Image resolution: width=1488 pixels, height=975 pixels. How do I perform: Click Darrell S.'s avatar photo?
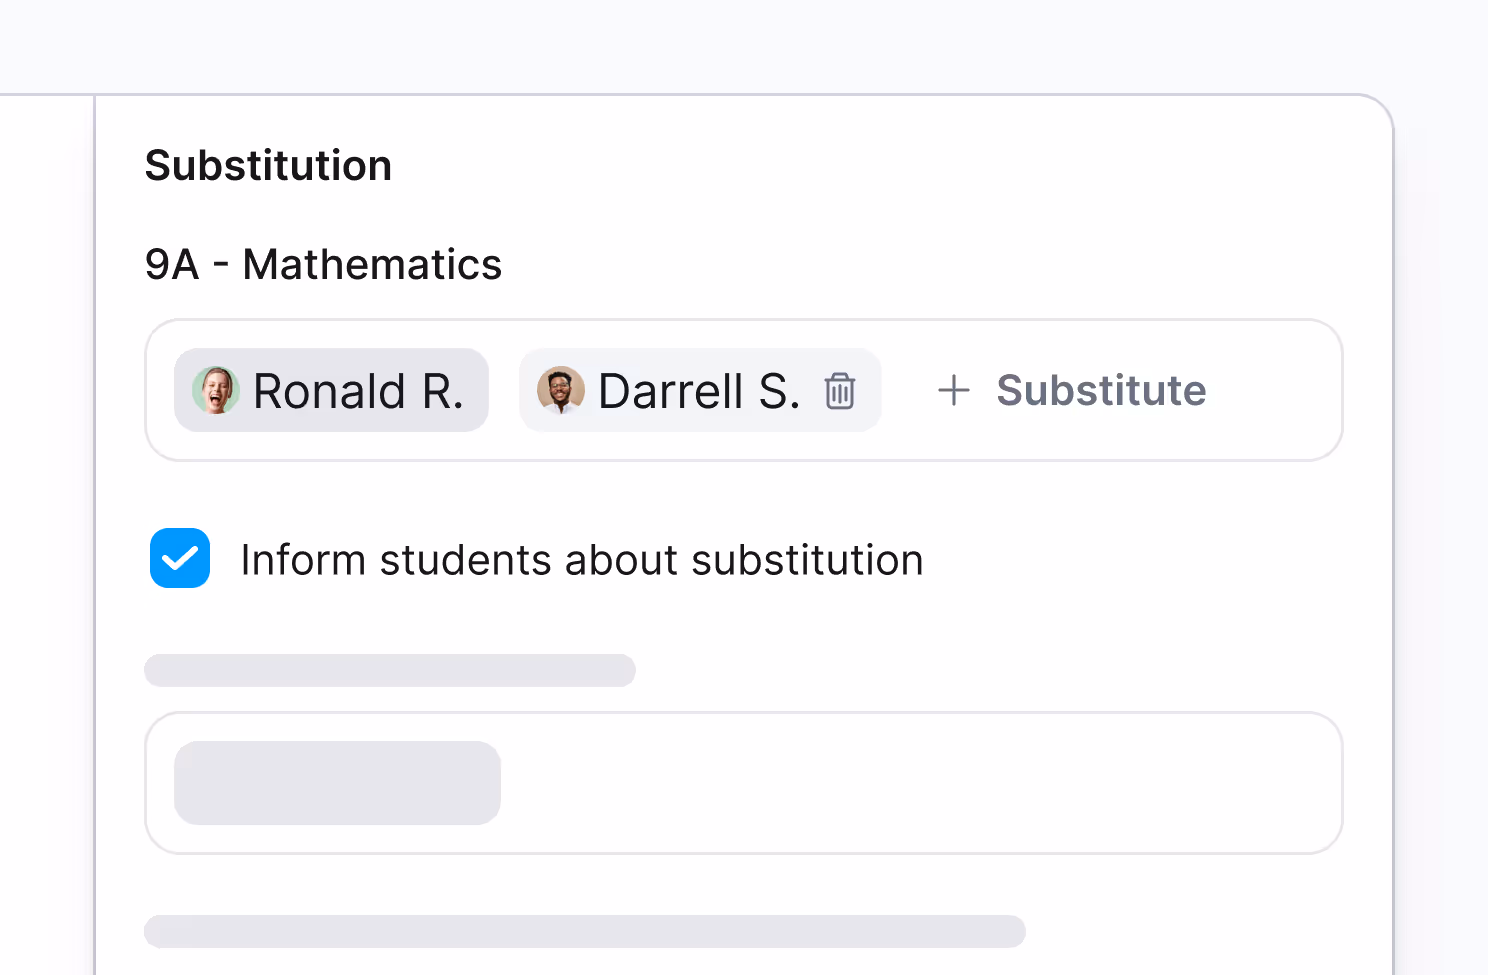pos(561,390)
